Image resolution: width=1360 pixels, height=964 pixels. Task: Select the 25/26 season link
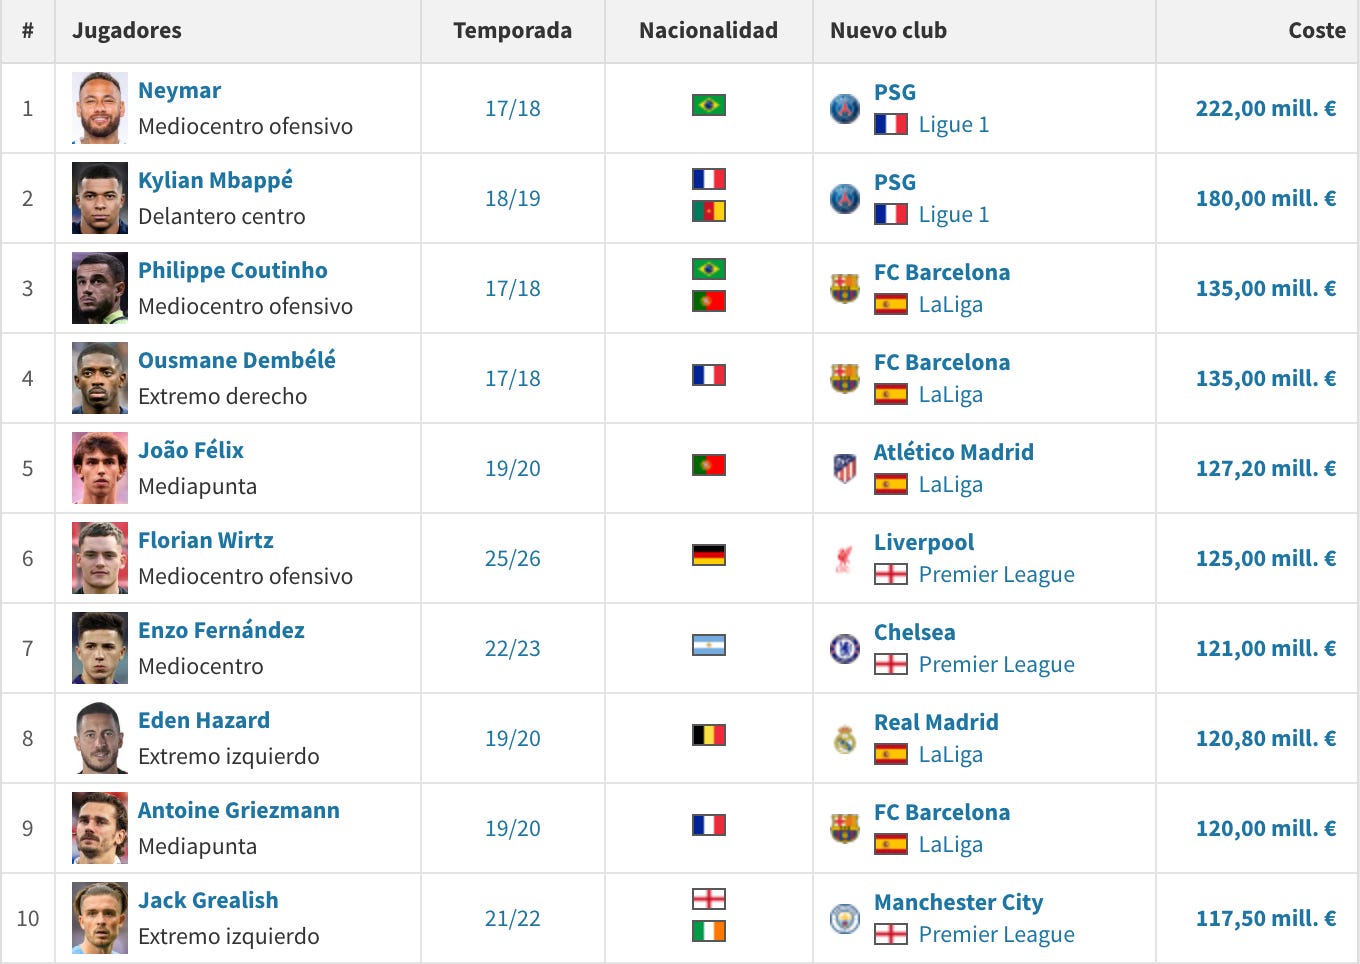point(513,558)
